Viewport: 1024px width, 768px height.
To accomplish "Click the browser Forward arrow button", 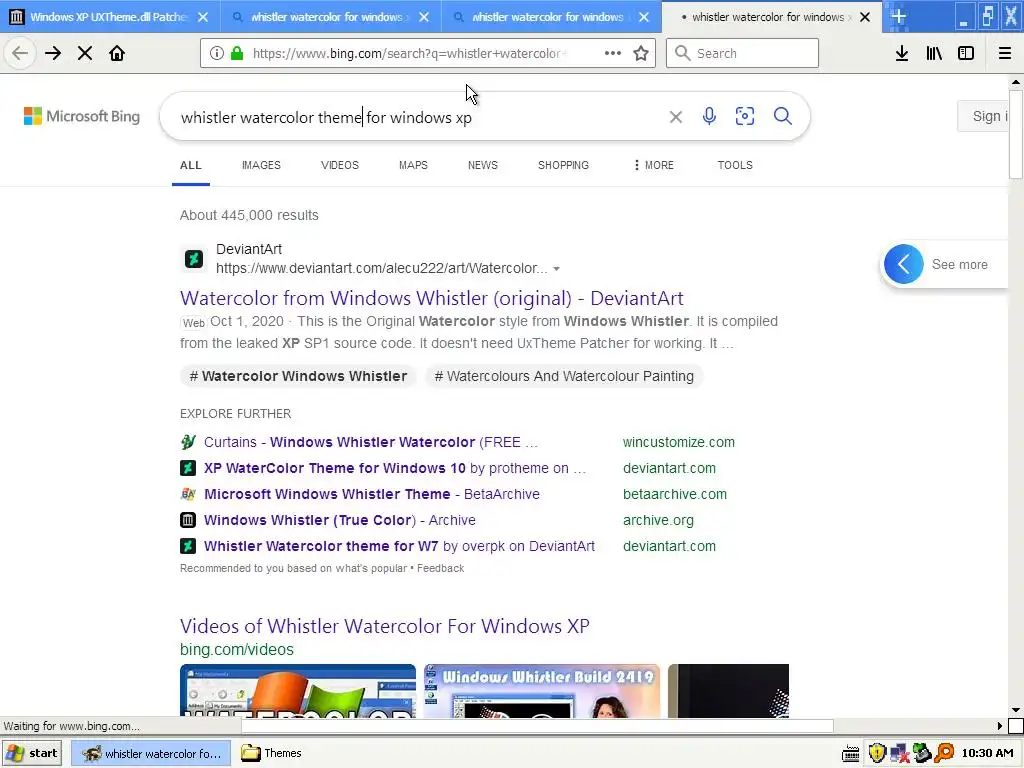I will [53, 53].
